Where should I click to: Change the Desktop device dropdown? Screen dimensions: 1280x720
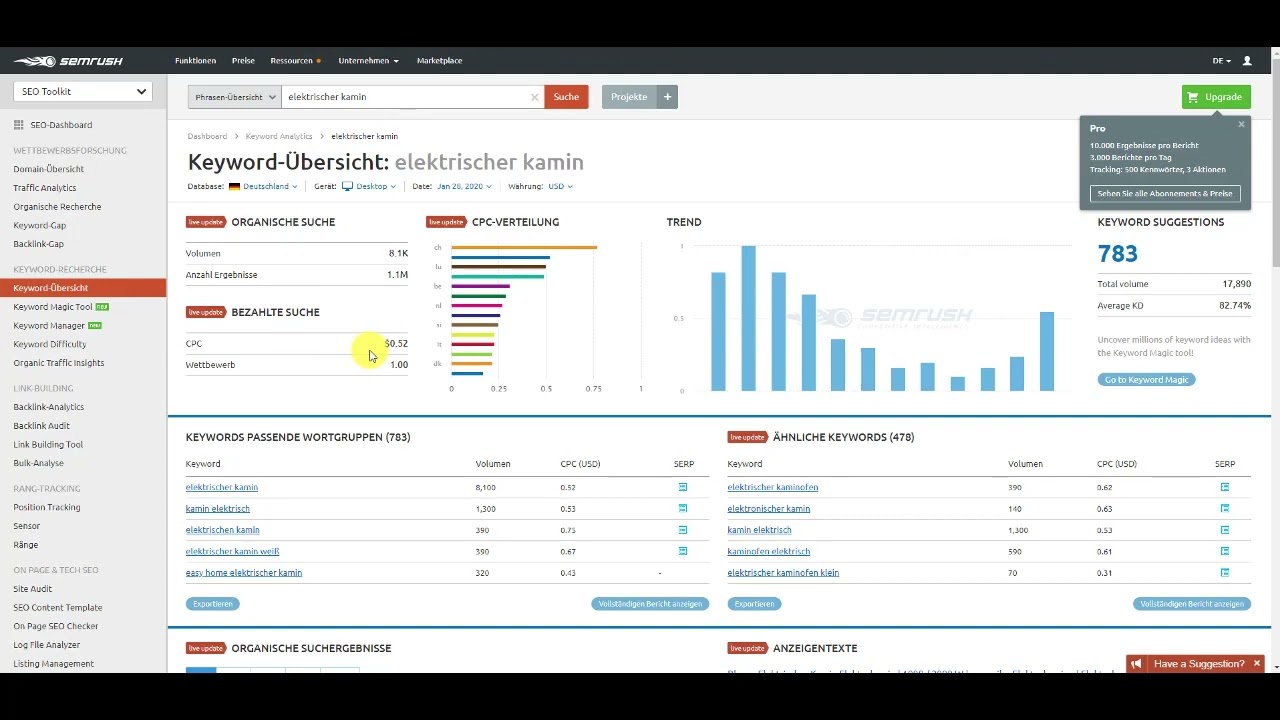[376, 186]
